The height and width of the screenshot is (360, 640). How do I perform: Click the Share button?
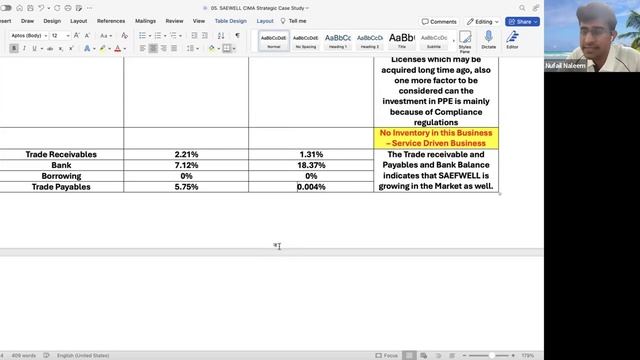click(x=522, y=22)
